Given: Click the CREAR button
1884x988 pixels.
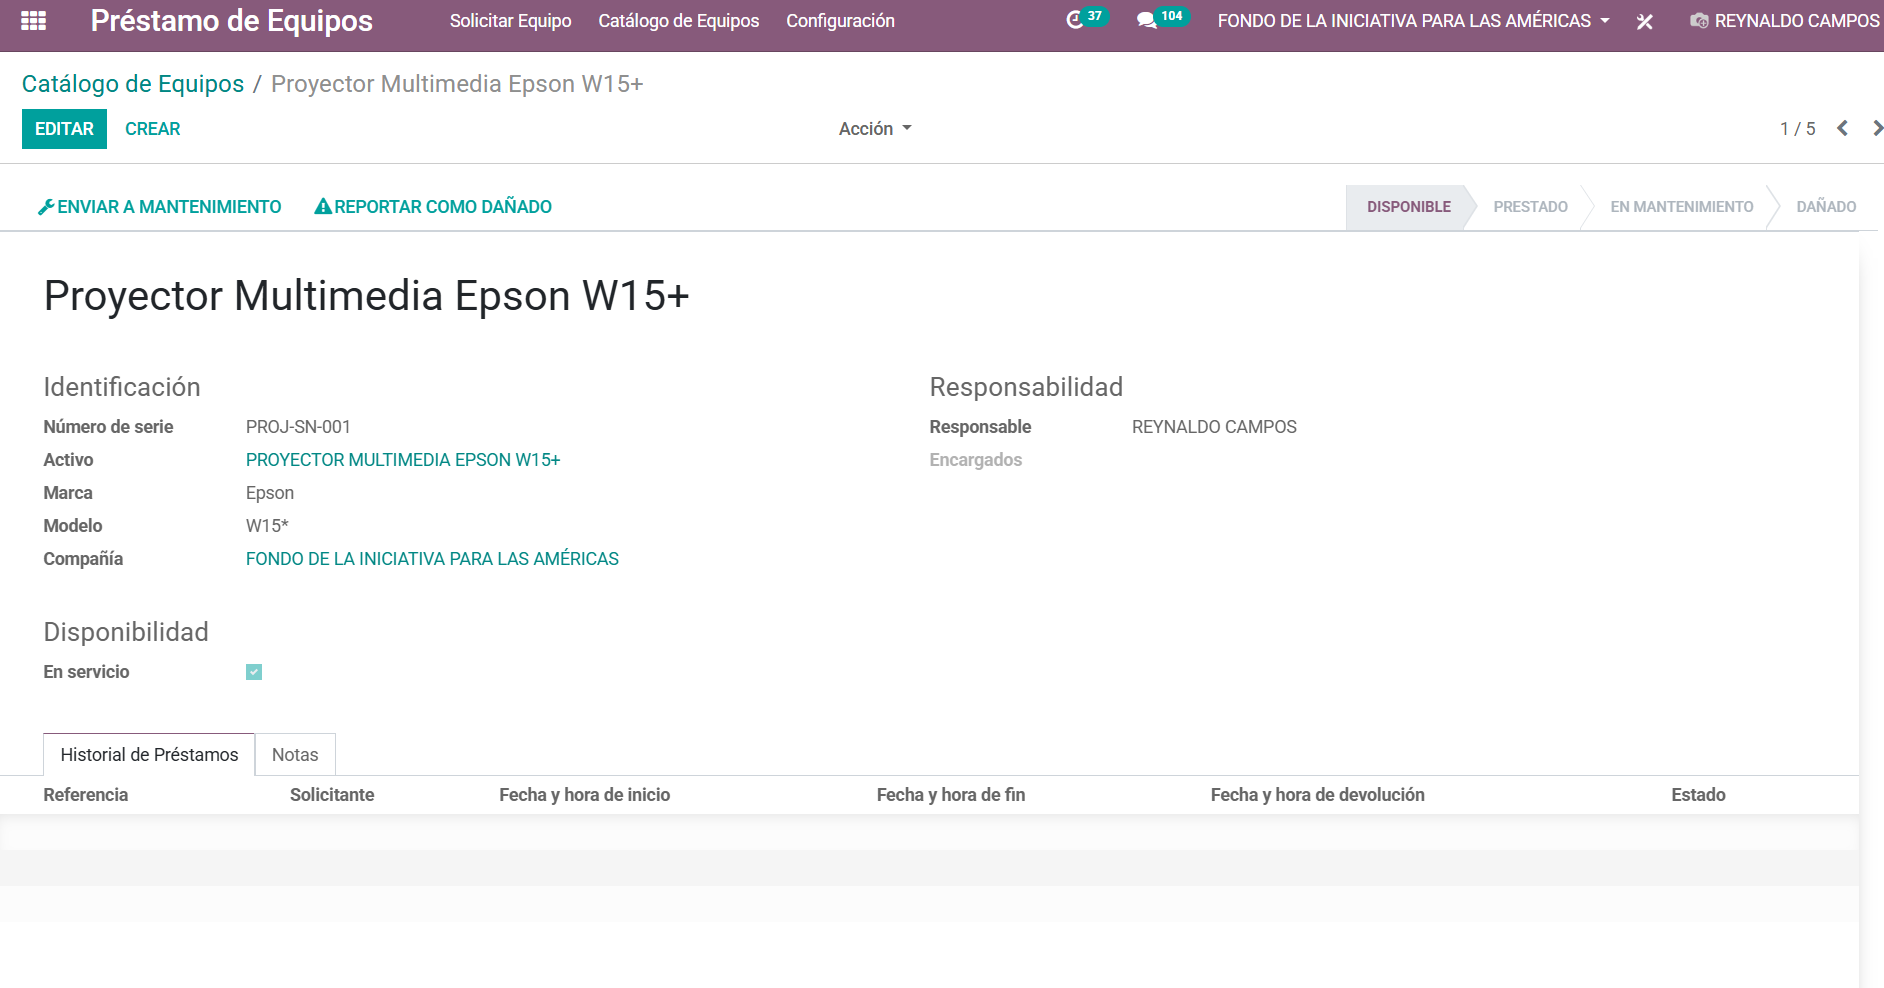Looking at the screenshot, I should pos(153,129).
